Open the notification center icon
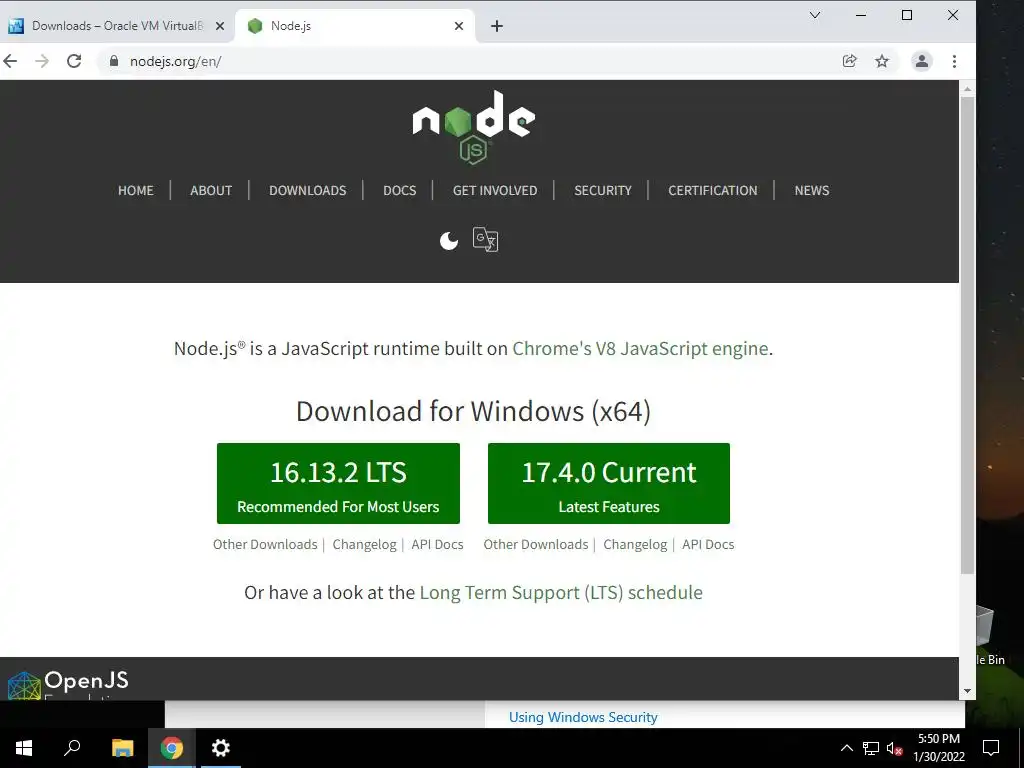This screenshot has height=768, width=1024. tap(991, 748)
